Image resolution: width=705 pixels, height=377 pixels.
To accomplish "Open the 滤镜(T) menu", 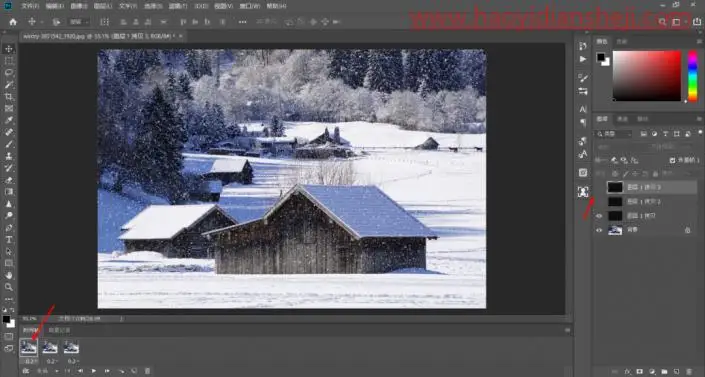I will coord(177,6).
